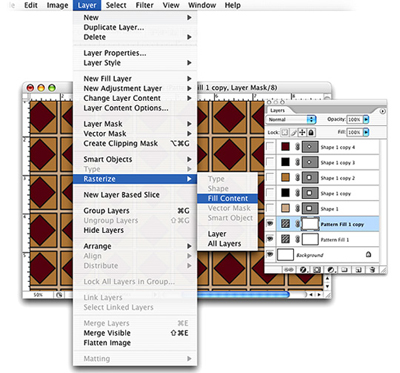Show the Shape 1 copy layer

[270, 193]
